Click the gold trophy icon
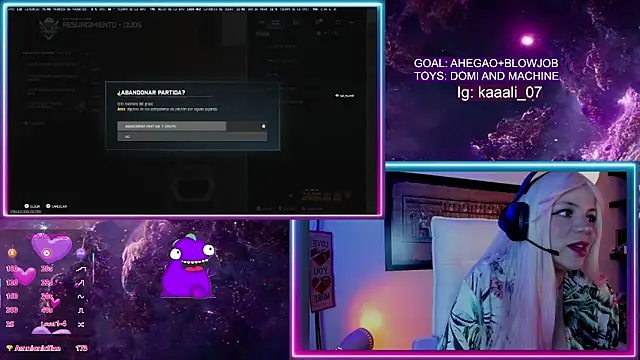Image resolution: width=640 pixels, height=360 pixels. coord(9,348)
